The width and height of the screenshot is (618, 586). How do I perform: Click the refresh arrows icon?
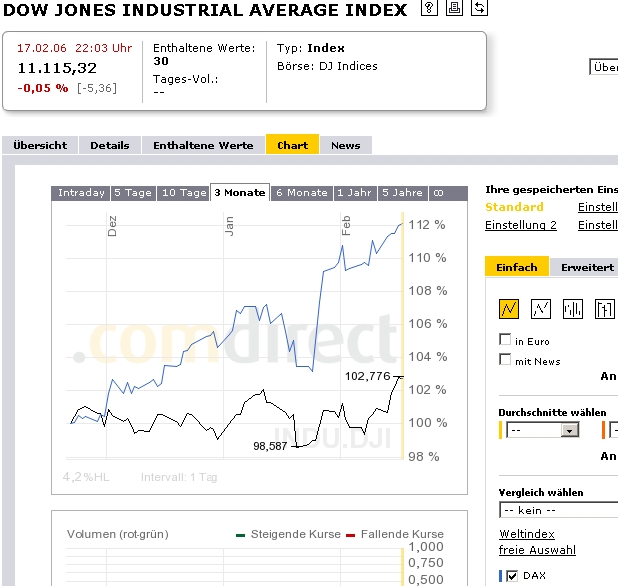479,9
